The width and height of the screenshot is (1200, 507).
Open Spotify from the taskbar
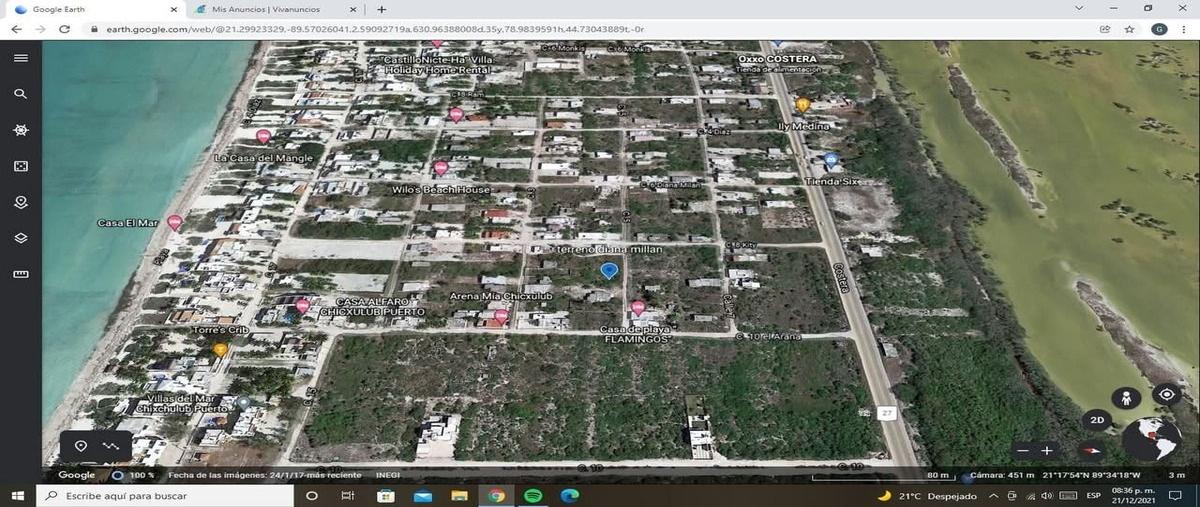[533, 495]
